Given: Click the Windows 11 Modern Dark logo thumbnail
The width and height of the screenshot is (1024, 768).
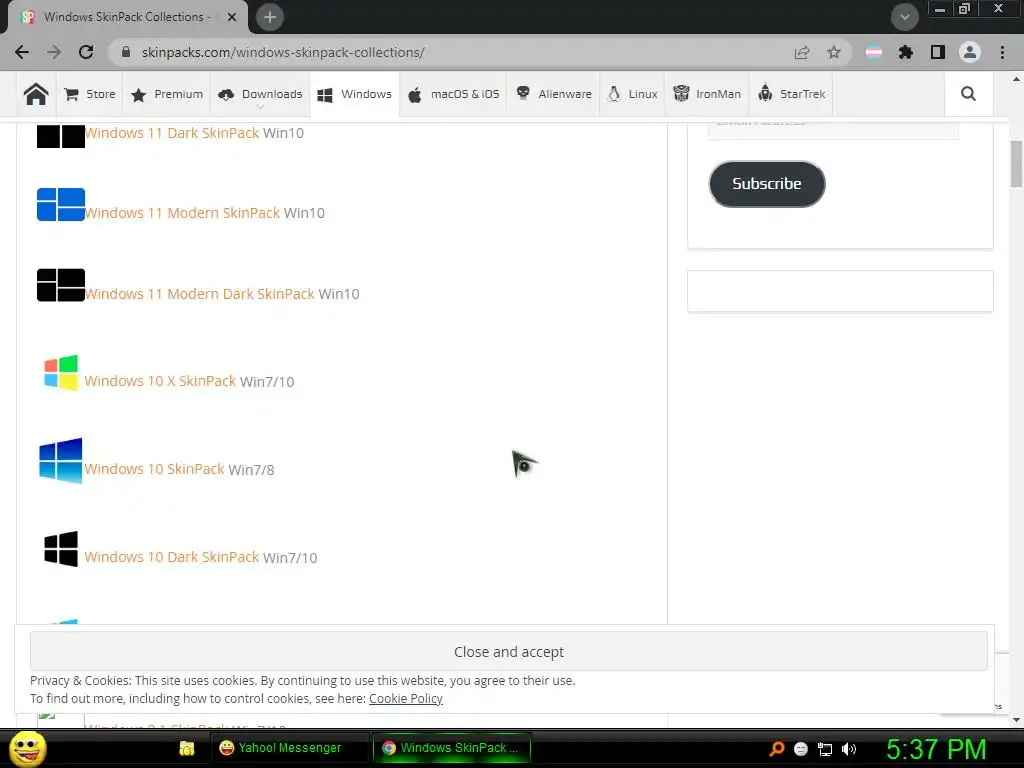Looking at the screenshot, I should tap(61, 285).
